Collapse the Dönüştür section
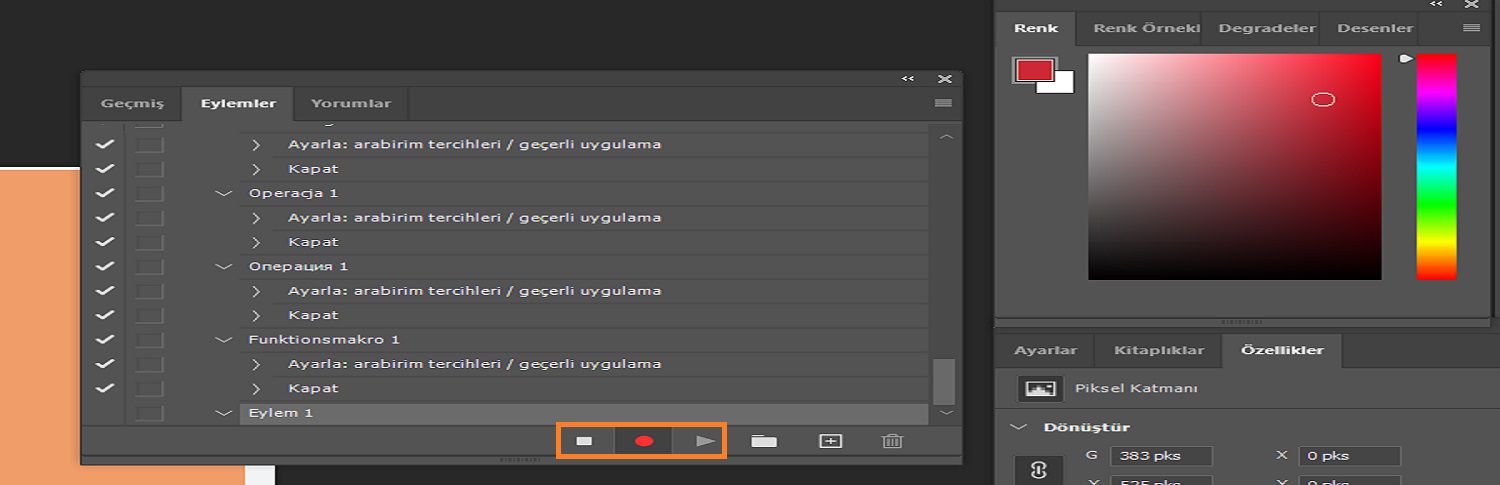 1018,427
